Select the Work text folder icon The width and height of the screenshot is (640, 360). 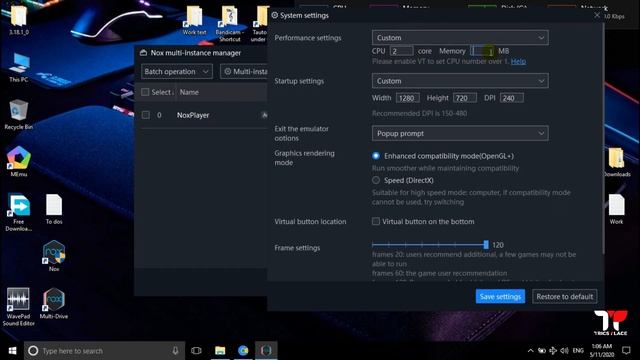coord(194,20)
